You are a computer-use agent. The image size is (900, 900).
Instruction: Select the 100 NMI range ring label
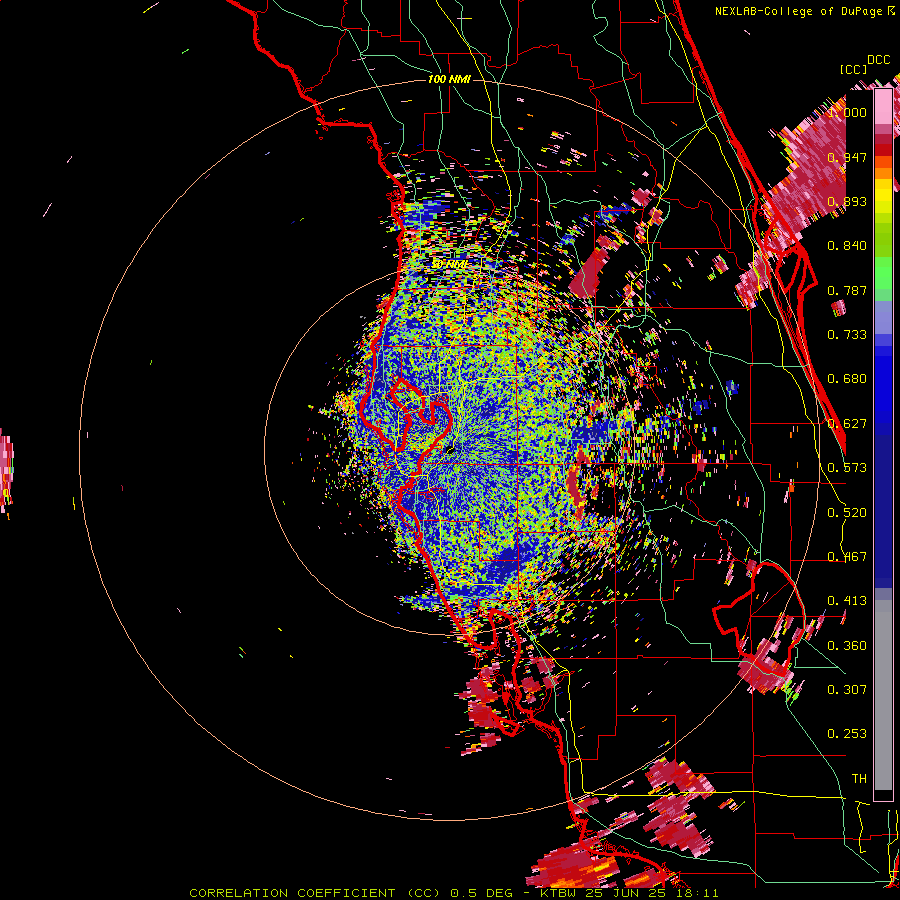click(x=449, y=79)
